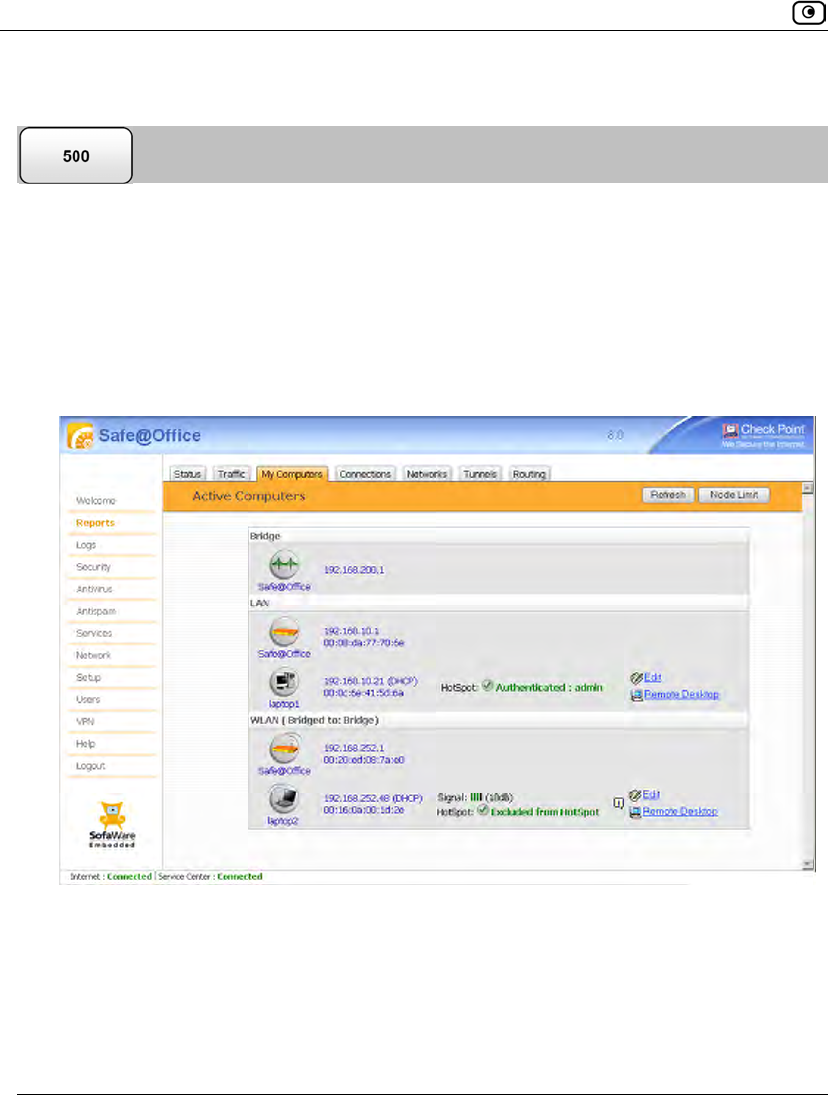The width and height of the screenshot is (828, 1095).
Task: Click IP 192.168.252.48 (DHCP)
Action: click(373, 798)
